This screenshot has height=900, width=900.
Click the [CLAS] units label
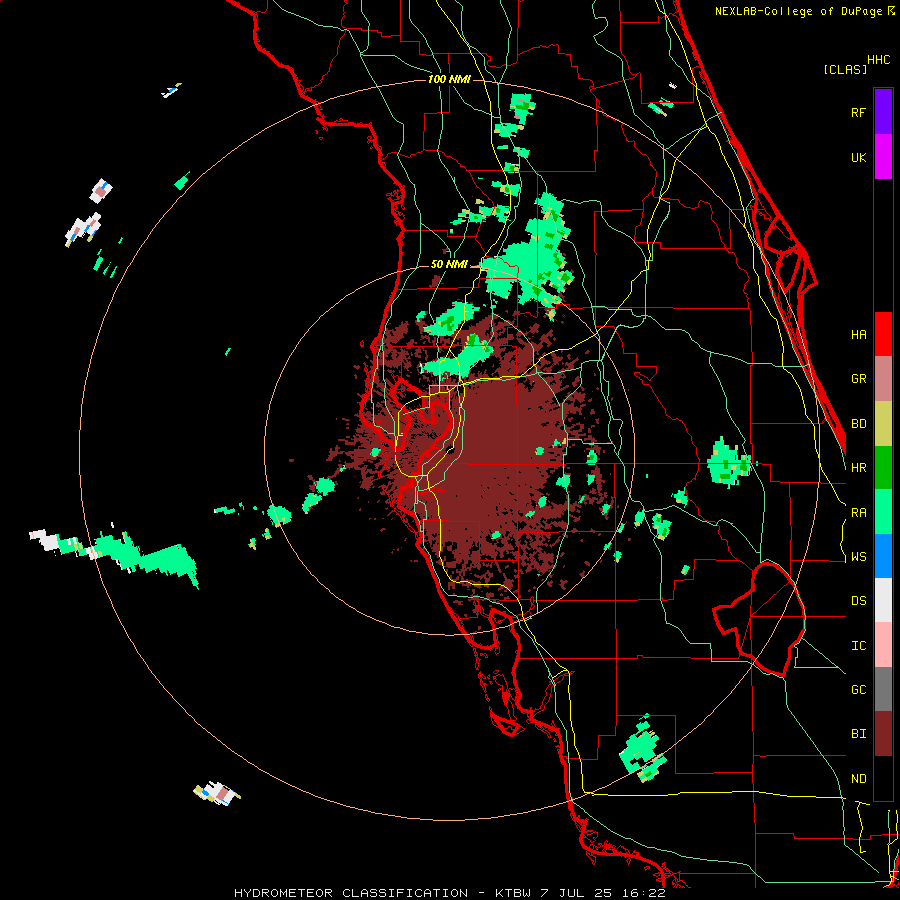[x=845, y=70]
